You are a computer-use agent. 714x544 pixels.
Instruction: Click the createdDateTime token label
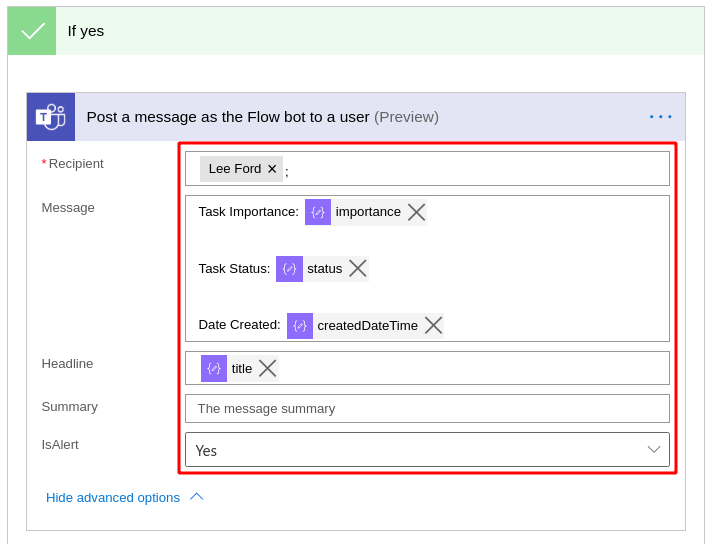pyautogui.click(x=367, y=326)
